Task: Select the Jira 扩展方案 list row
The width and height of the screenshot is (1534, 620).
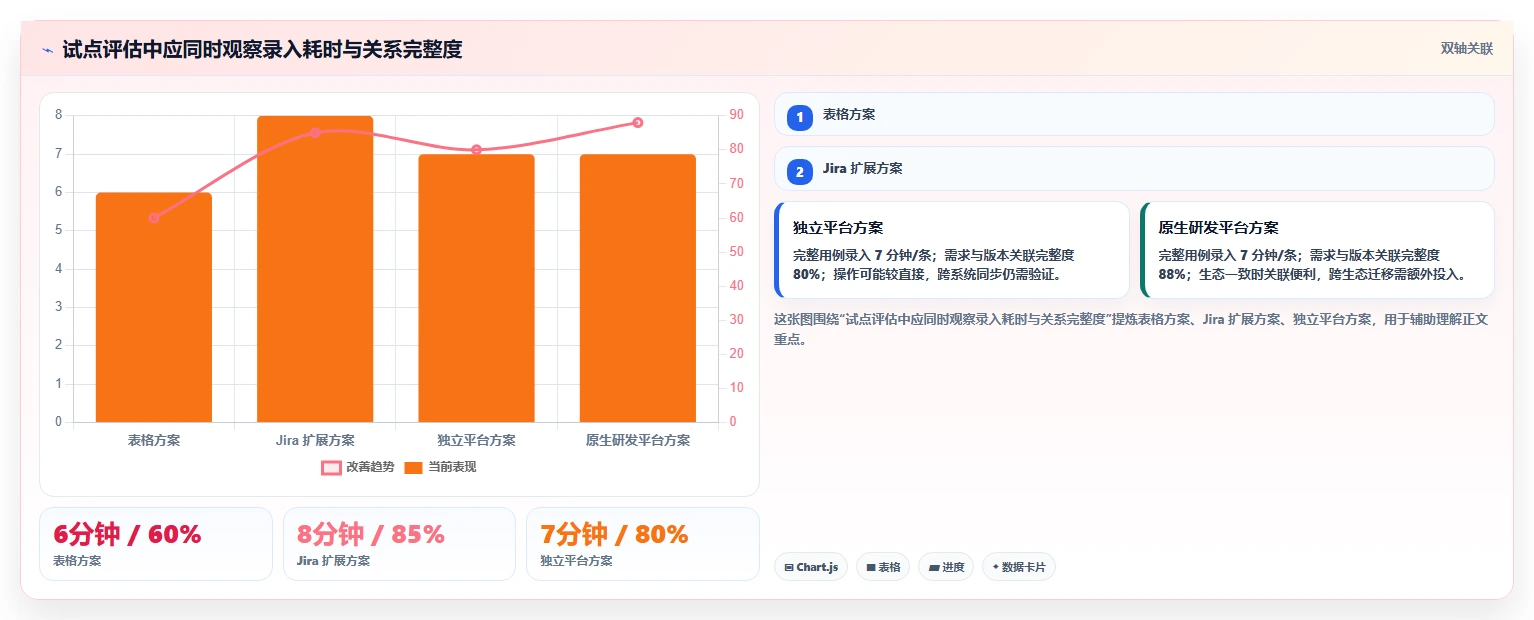Action: [x=1134, y=169]
